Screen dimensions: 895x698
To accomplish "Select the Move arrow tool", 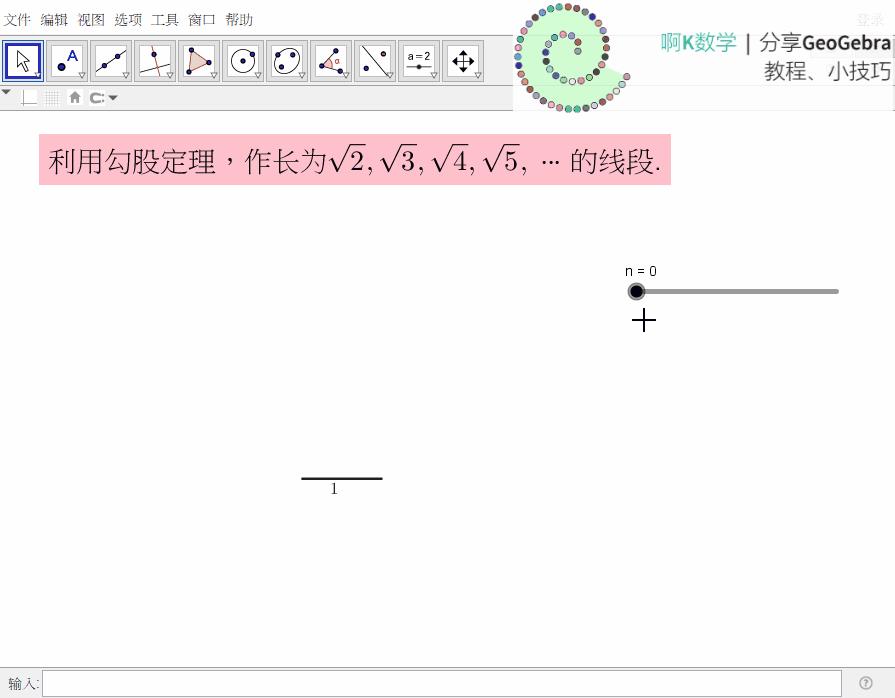I will point(23,60).
